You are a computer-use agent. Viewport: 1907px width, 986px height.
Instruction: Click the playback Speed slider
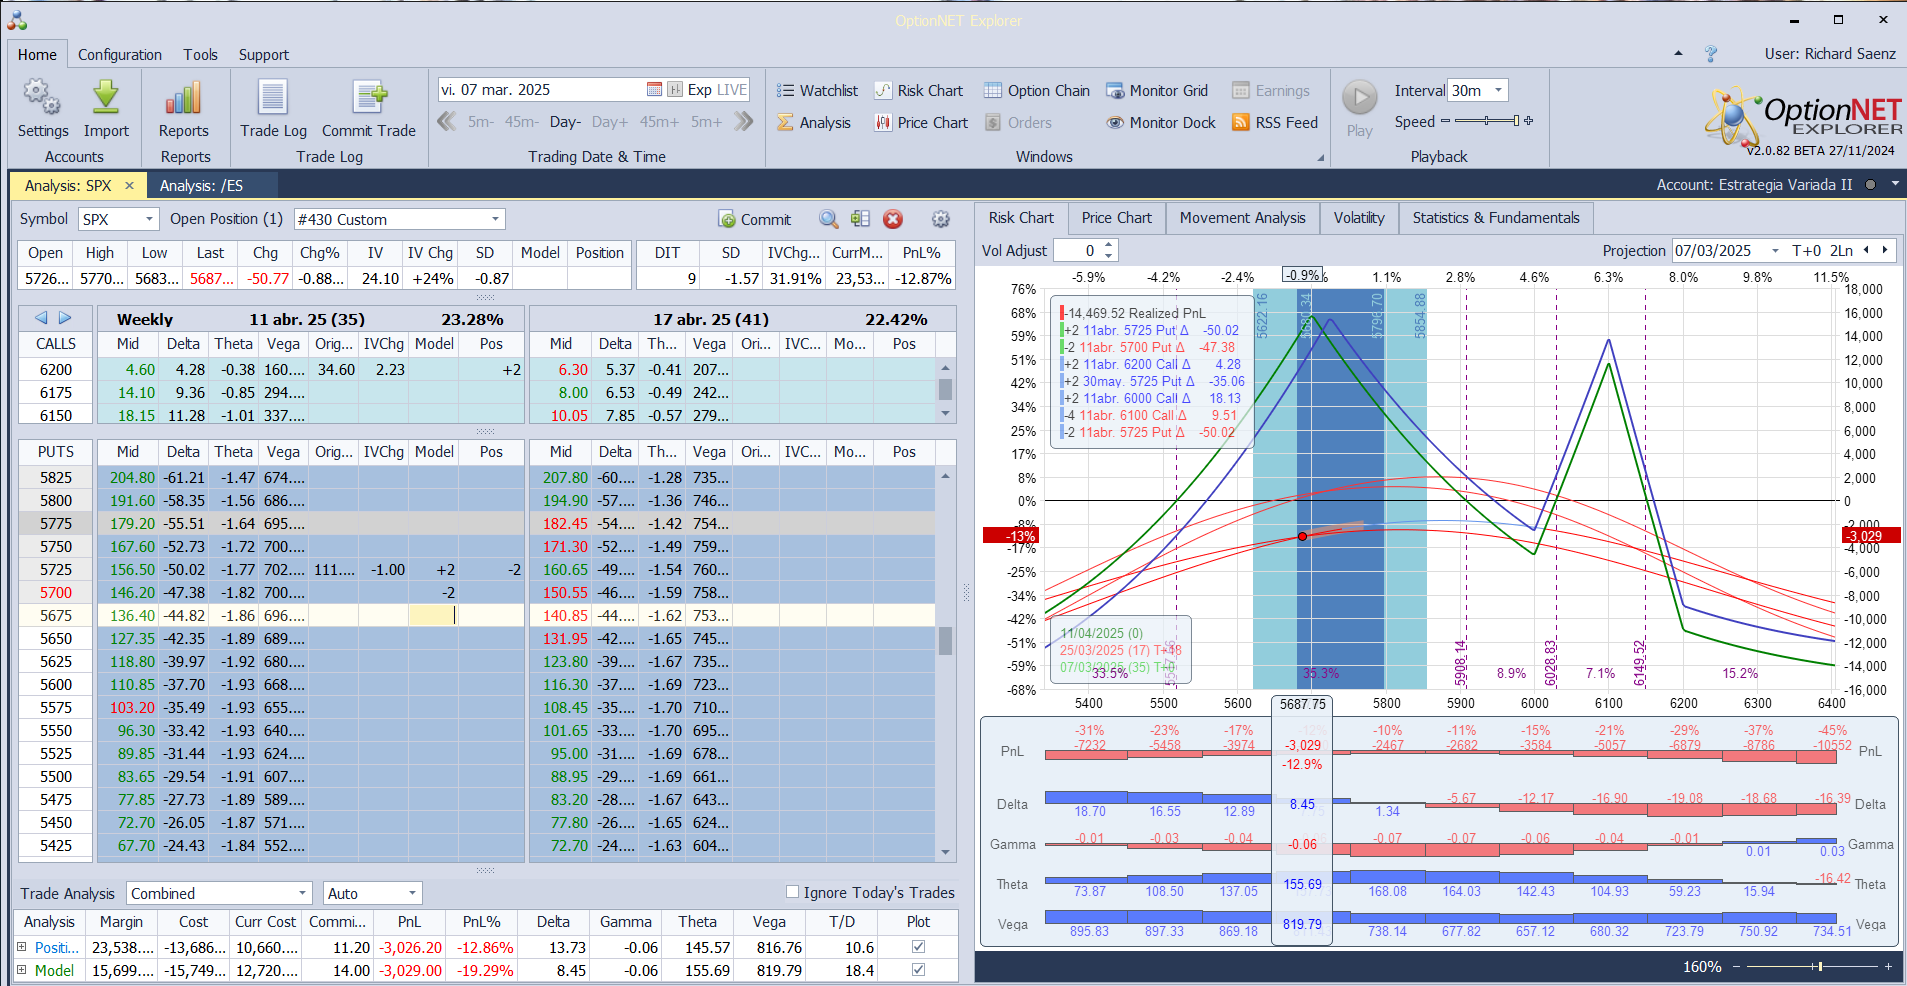(1487, 121)
